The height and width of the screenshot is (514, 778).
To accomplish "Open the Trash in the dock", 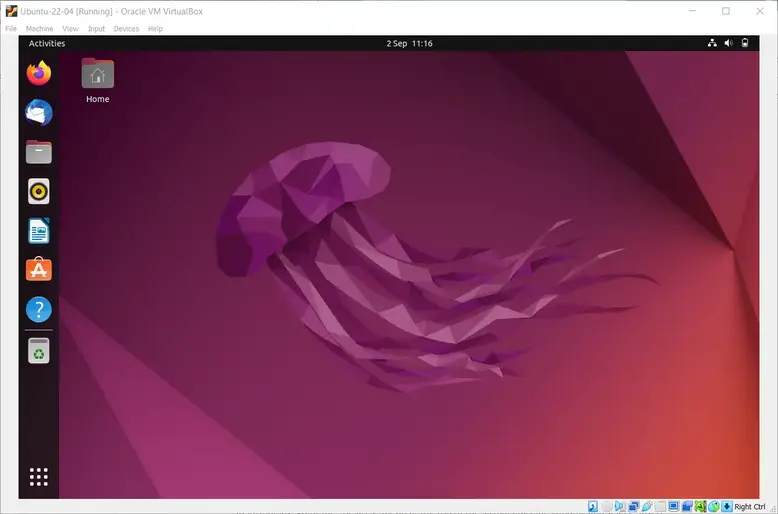I will click(x=39, y=351).
